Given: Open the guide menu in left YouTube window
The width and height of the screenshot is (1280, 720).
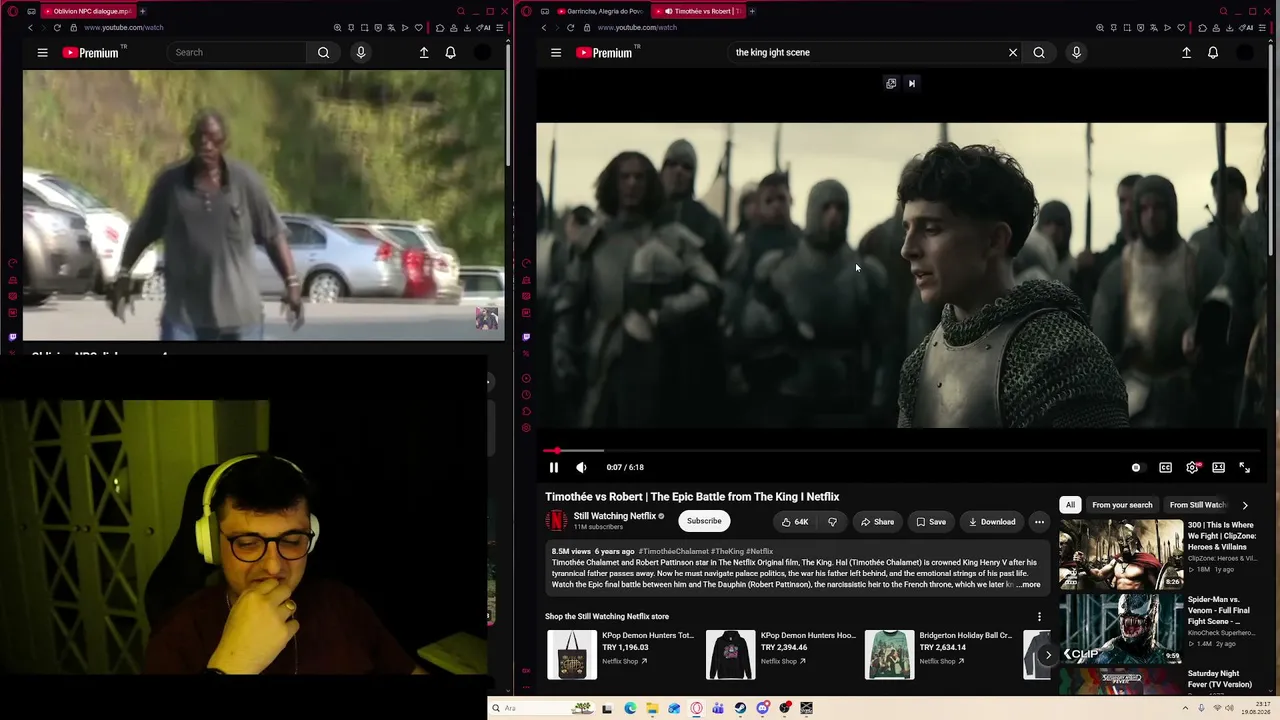Looking at the screenshot, I should tap(42, 52).
